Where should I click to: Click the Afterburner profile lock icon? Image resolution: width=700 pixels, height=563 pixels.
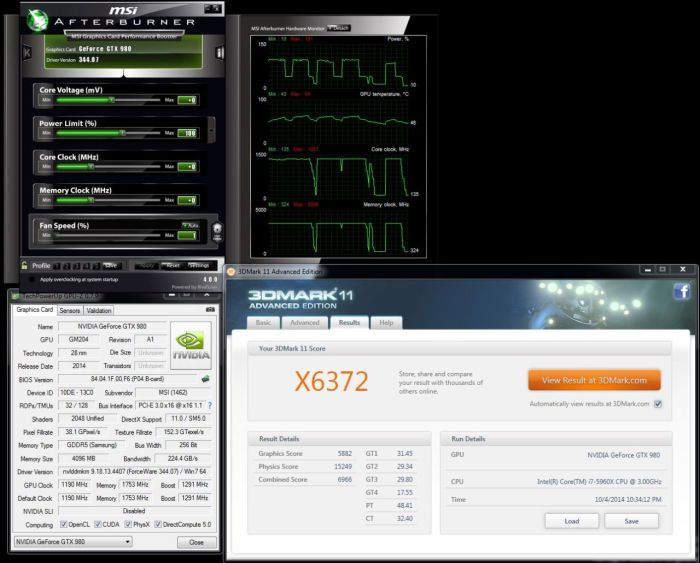point(24,265)
